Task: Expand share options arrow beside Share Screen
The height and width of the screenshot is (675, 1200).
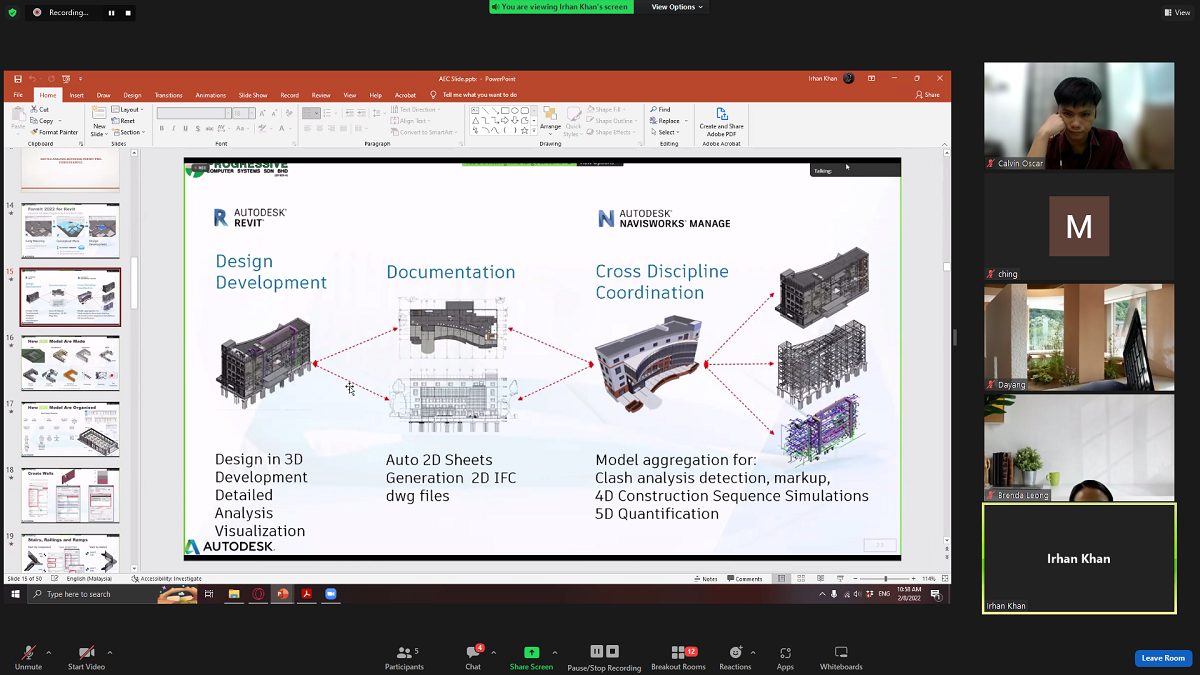Action: 555,653
